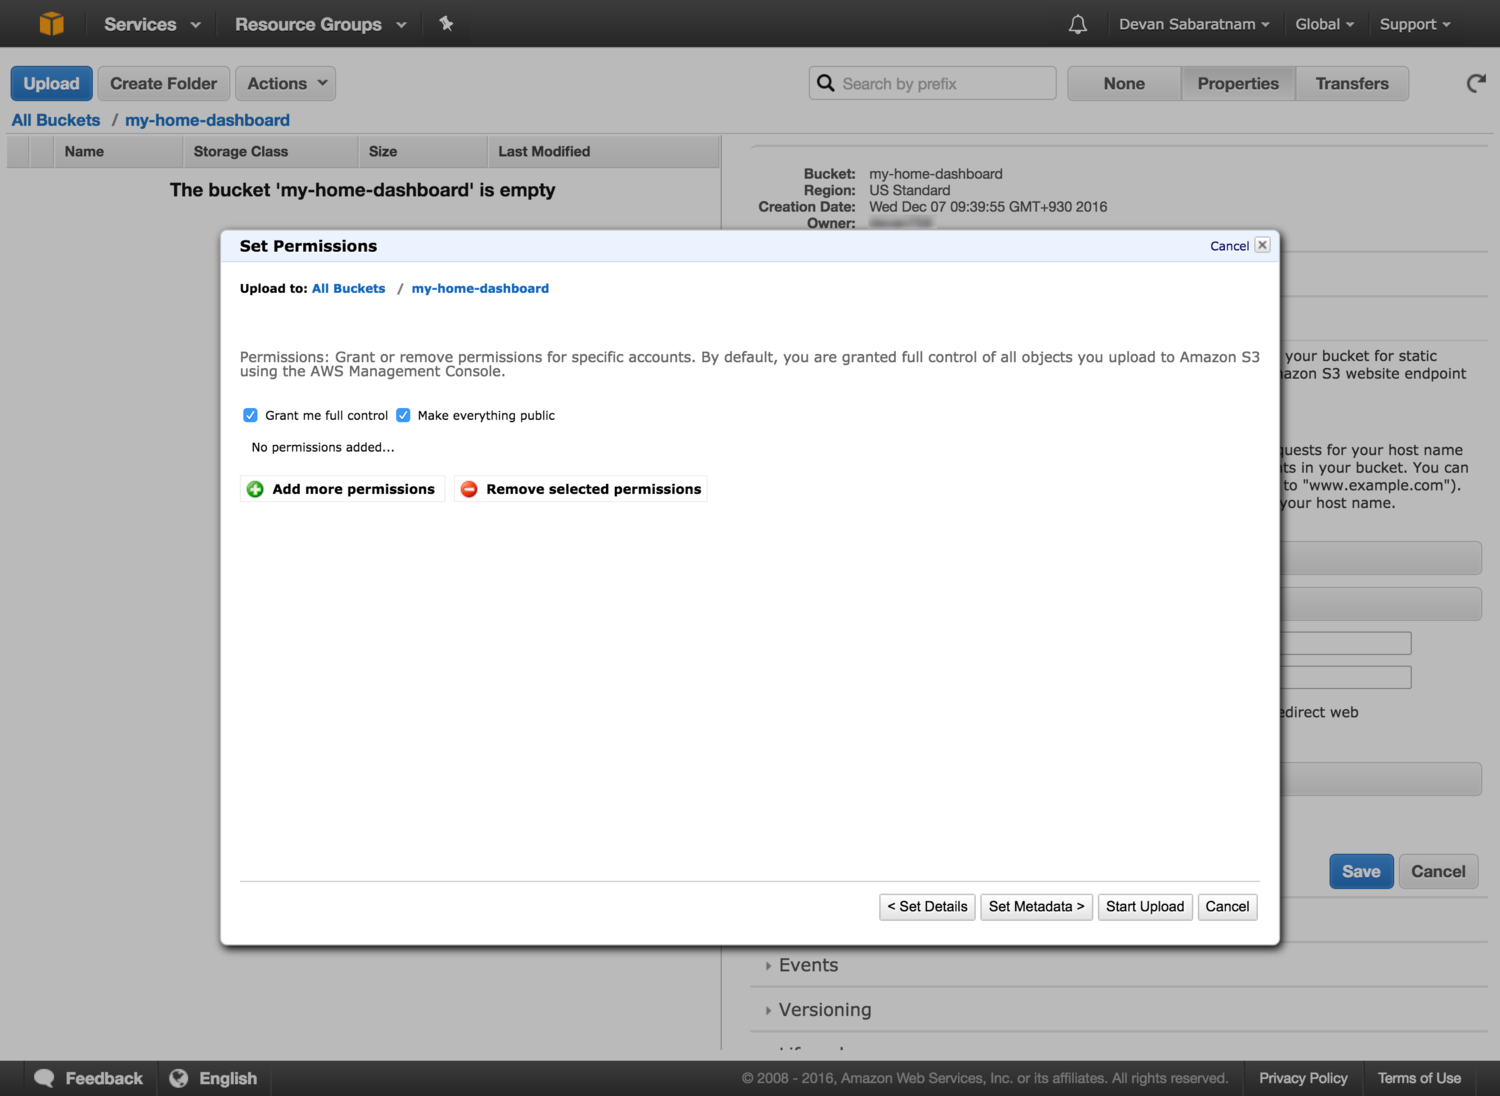Click the refresh icon next to Transfers
Image resolution: width=1500 pixels, height=1096 pixels.
(x=1476, y=84)
